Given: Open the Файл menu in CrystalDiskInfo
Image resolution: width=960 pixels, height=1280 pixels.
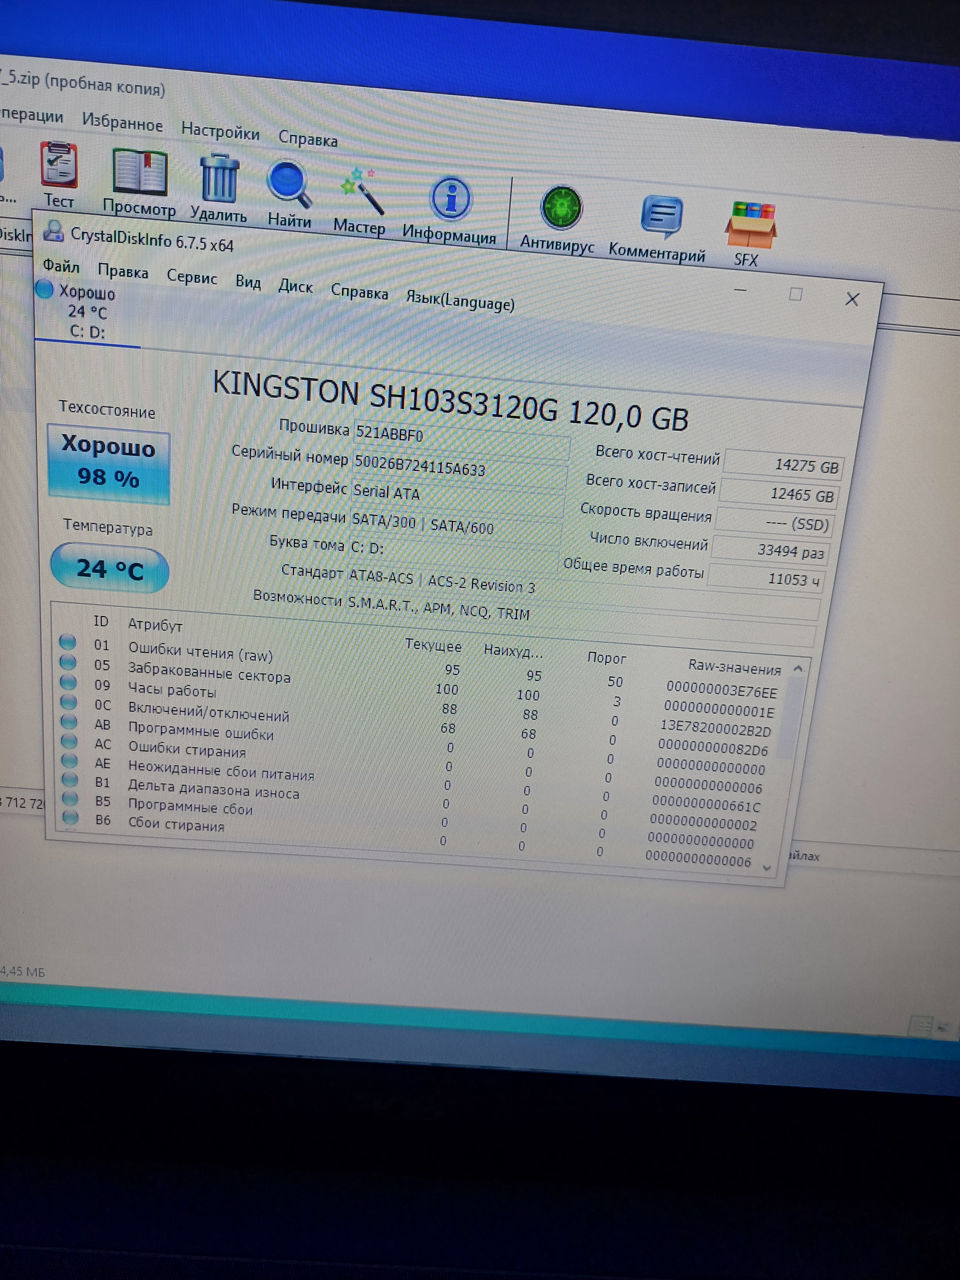Looking at the screenshot, I should 61,266.
